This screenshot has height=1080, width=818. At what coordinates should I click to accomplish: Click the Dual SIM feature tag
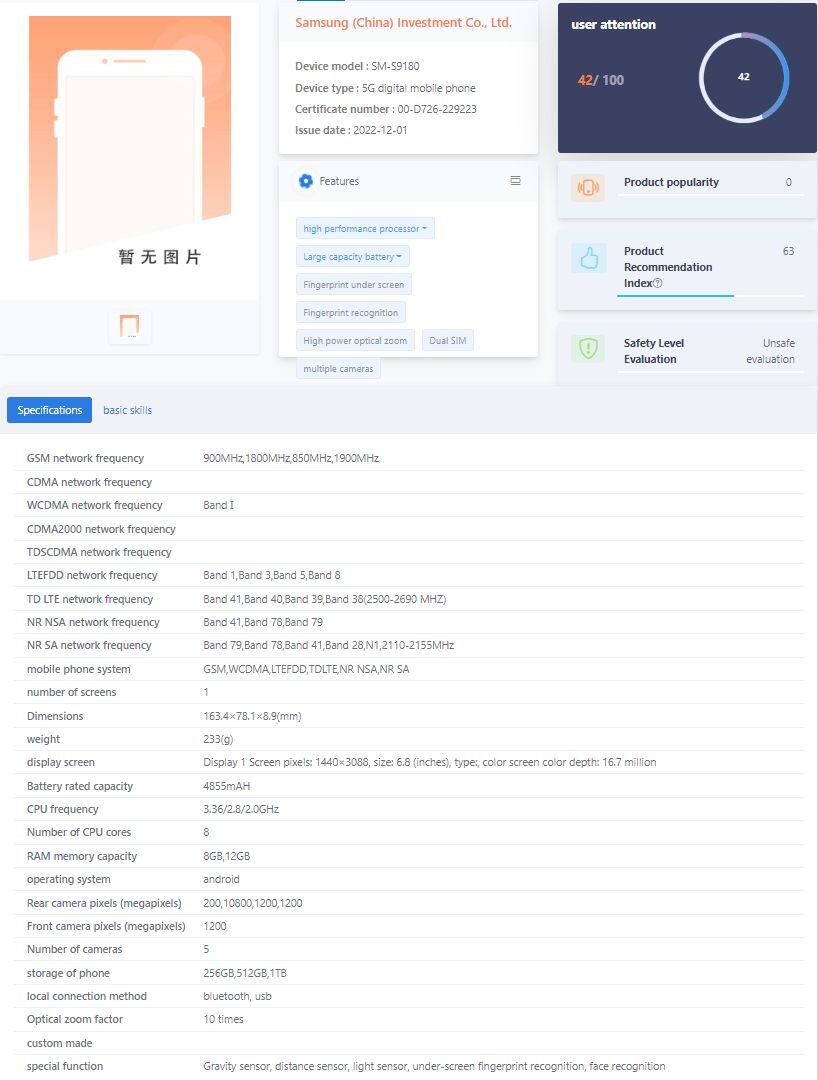pyautogui.click(x=447, y=339)
